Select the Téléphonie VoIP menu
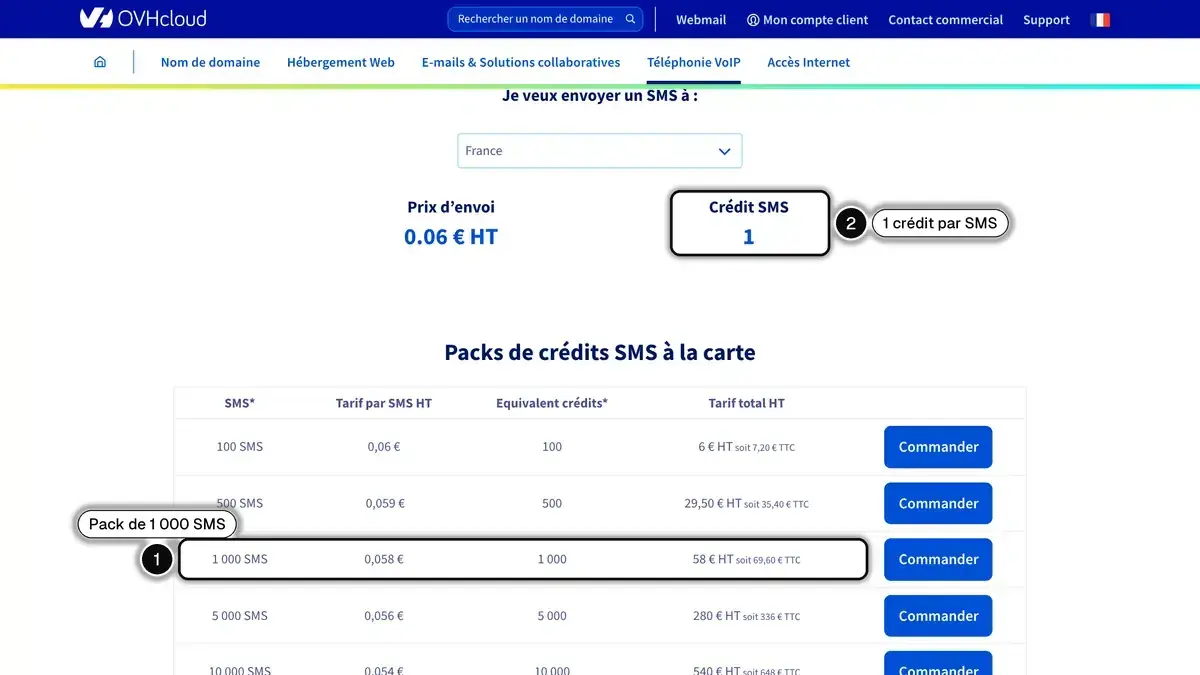This screenshot has width=1200, height=675. 694,62
